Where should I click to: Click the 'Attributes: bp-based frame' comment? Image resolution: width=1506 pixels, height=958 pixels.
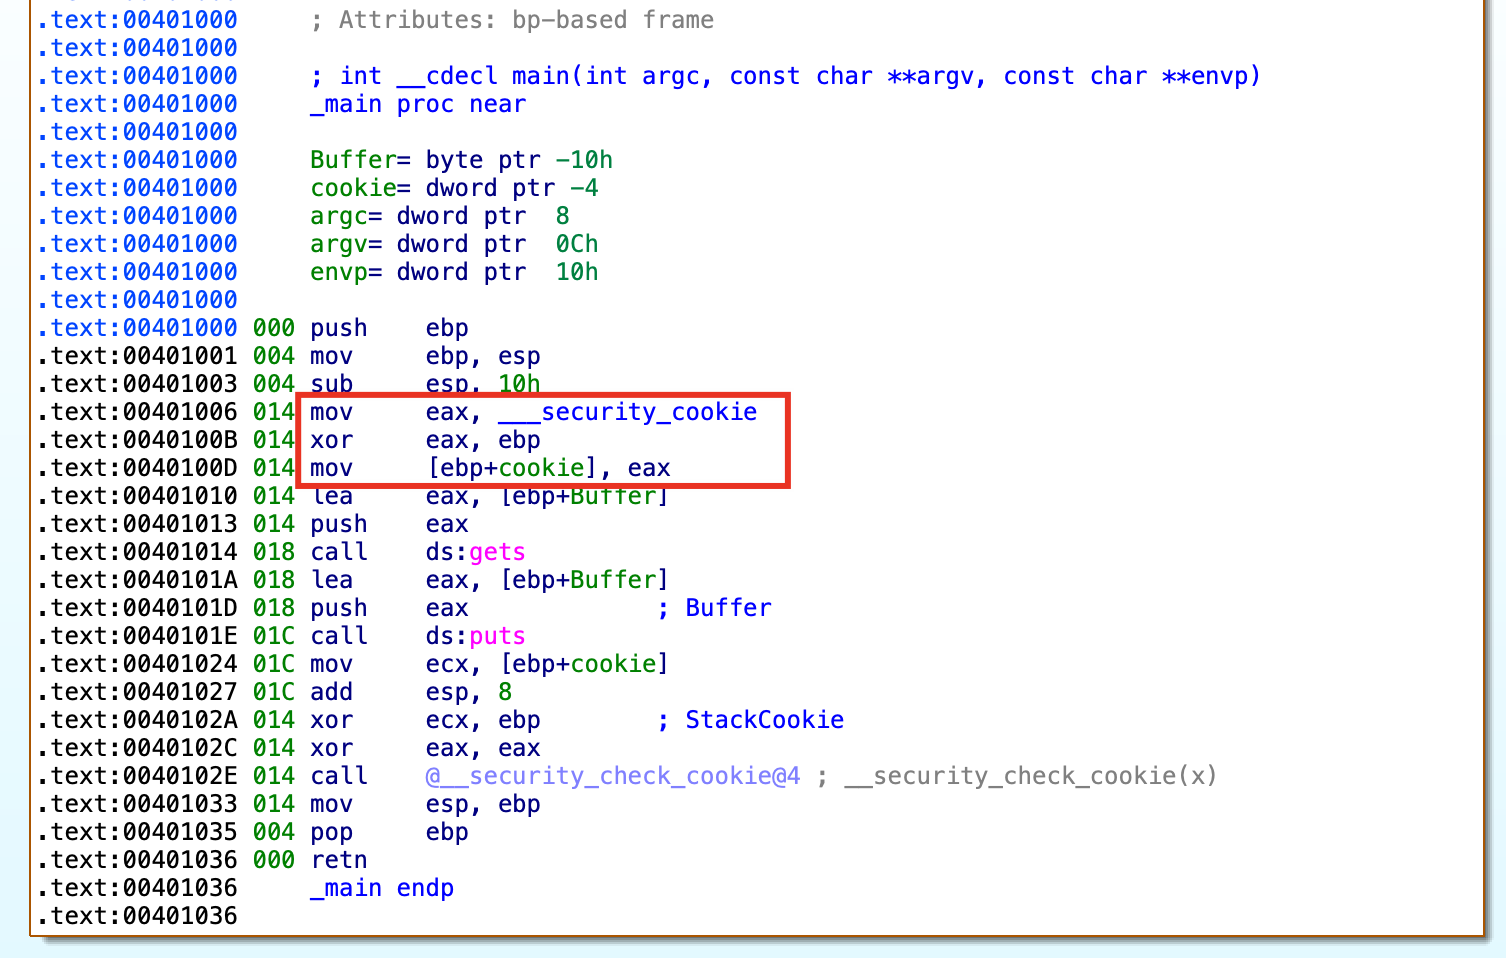click(x=525, y=20)
